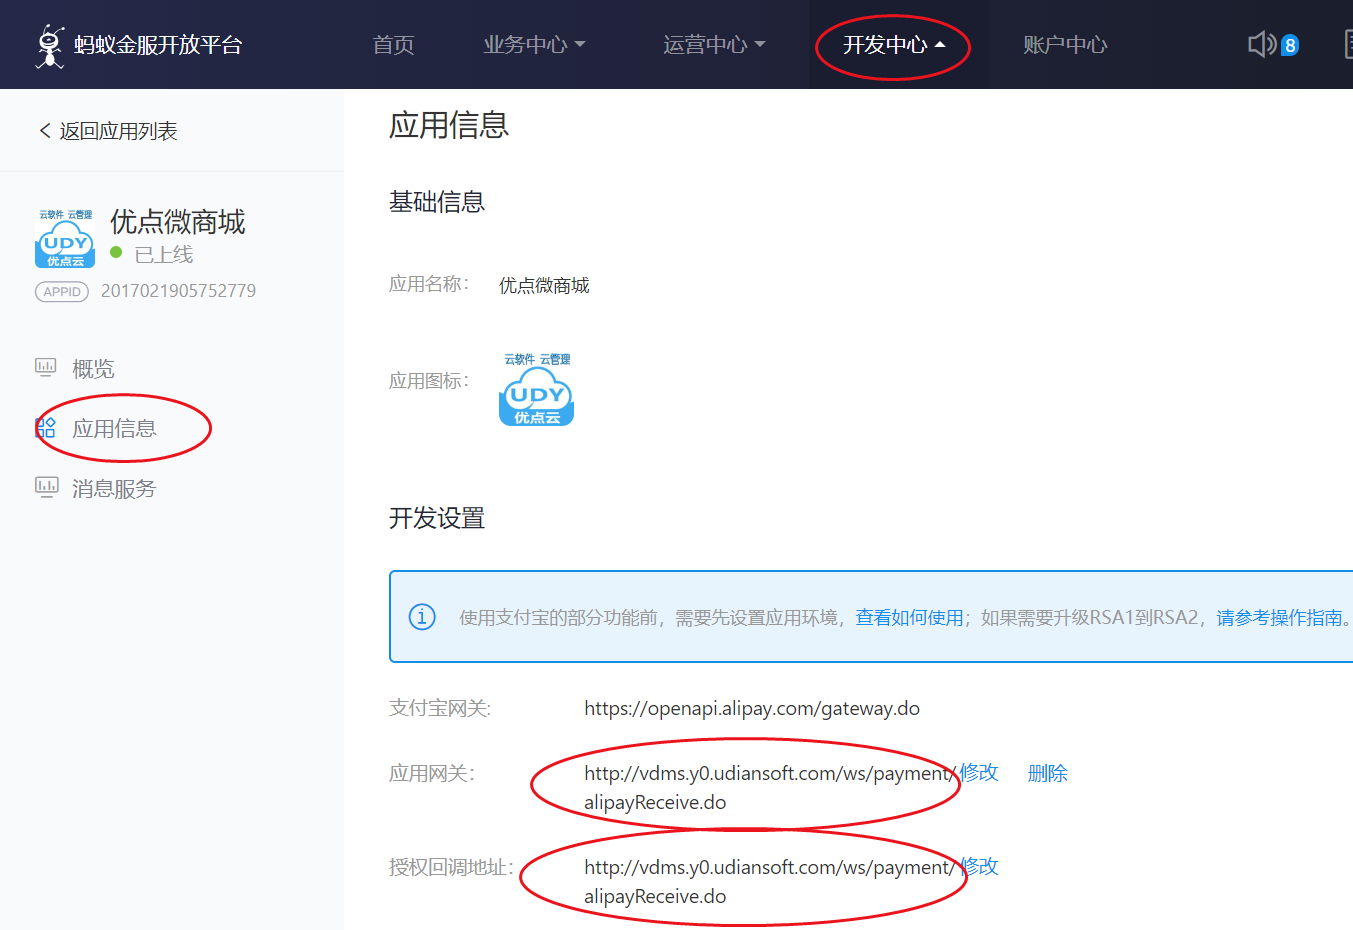
Task: Click the 开发设置 section heading
Action: click(x=437, y=518)
